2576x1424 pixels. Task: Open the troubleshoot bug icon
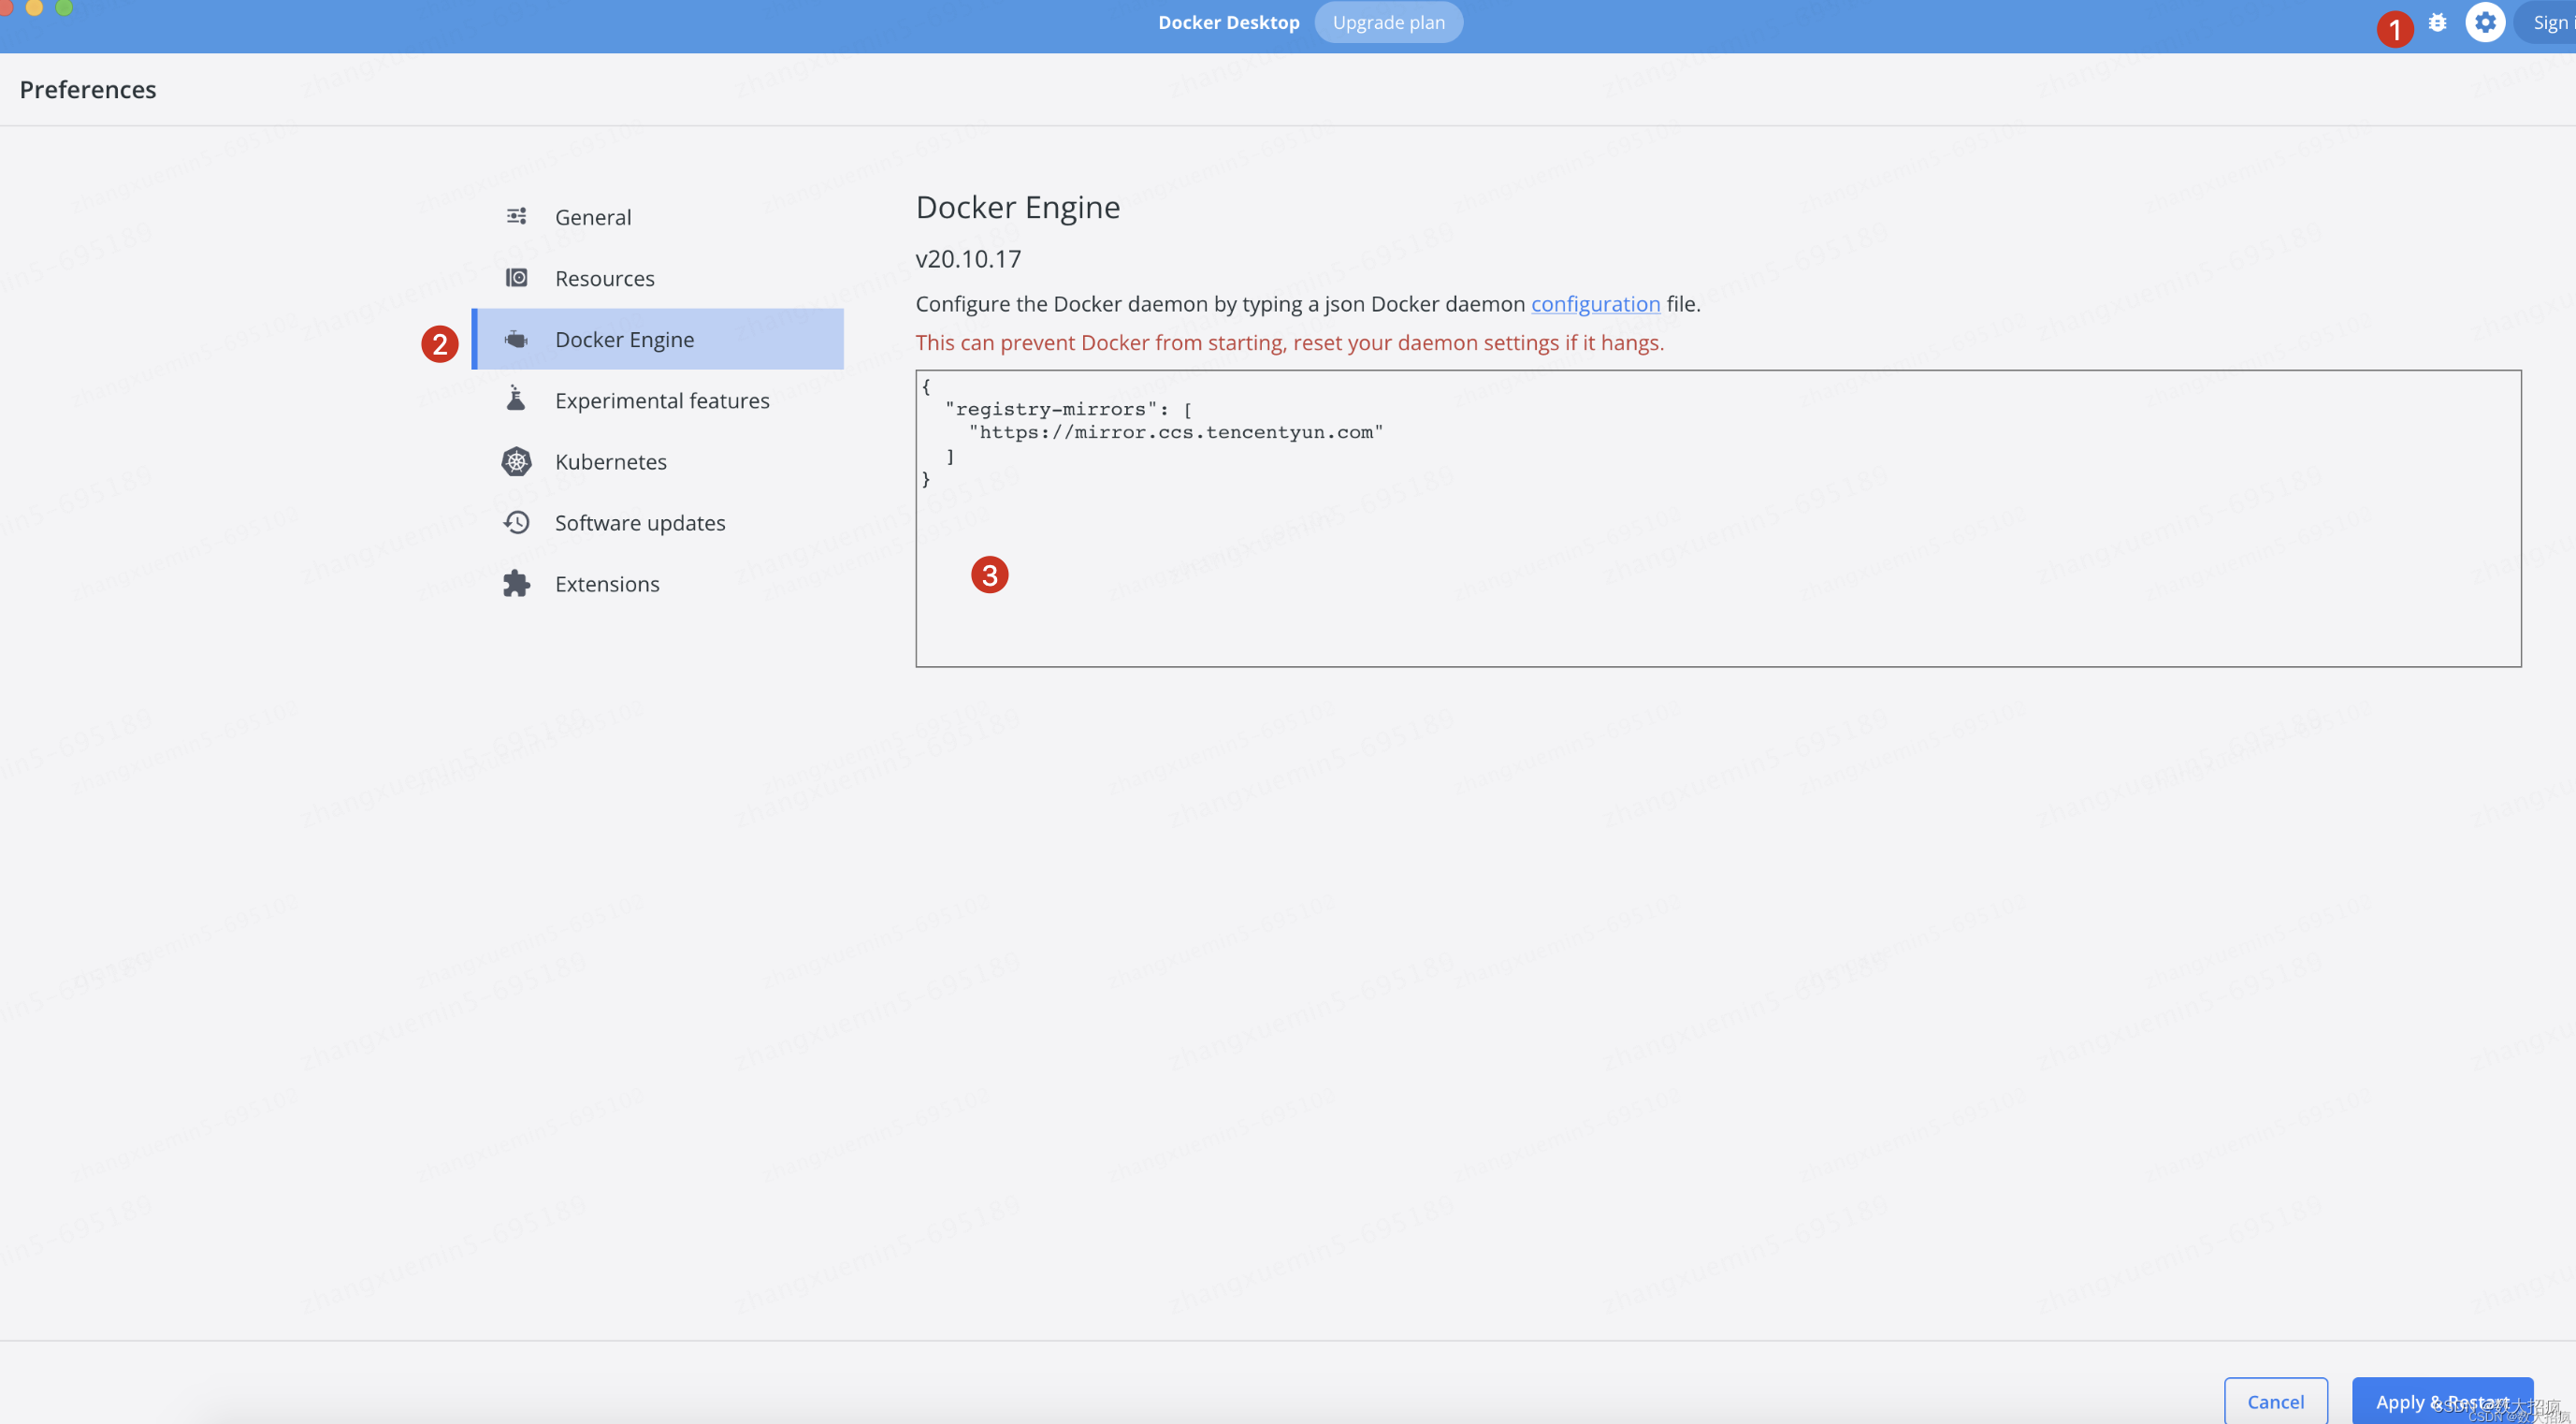click(x=2437, y=22)
